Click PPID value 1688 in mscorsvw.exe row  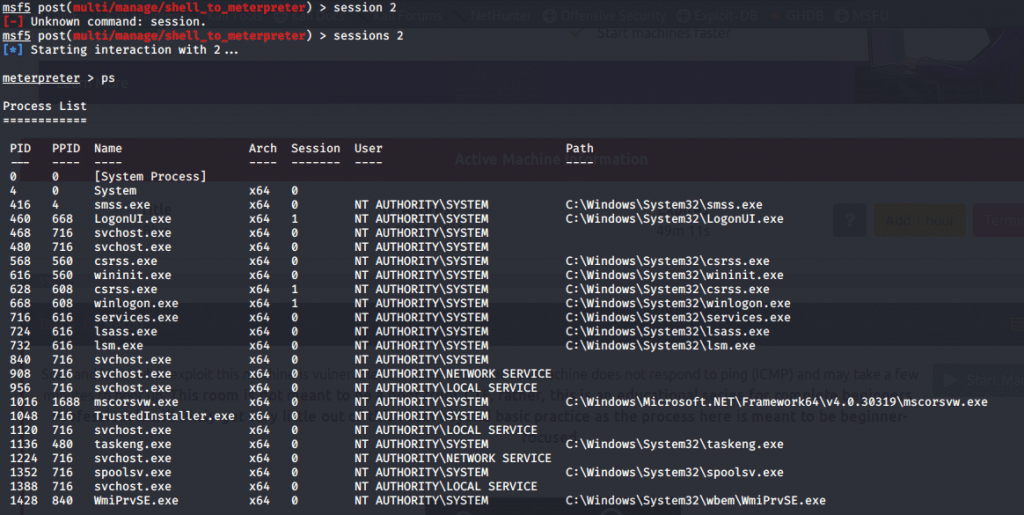pyautogui.click(x=66, y=402)
